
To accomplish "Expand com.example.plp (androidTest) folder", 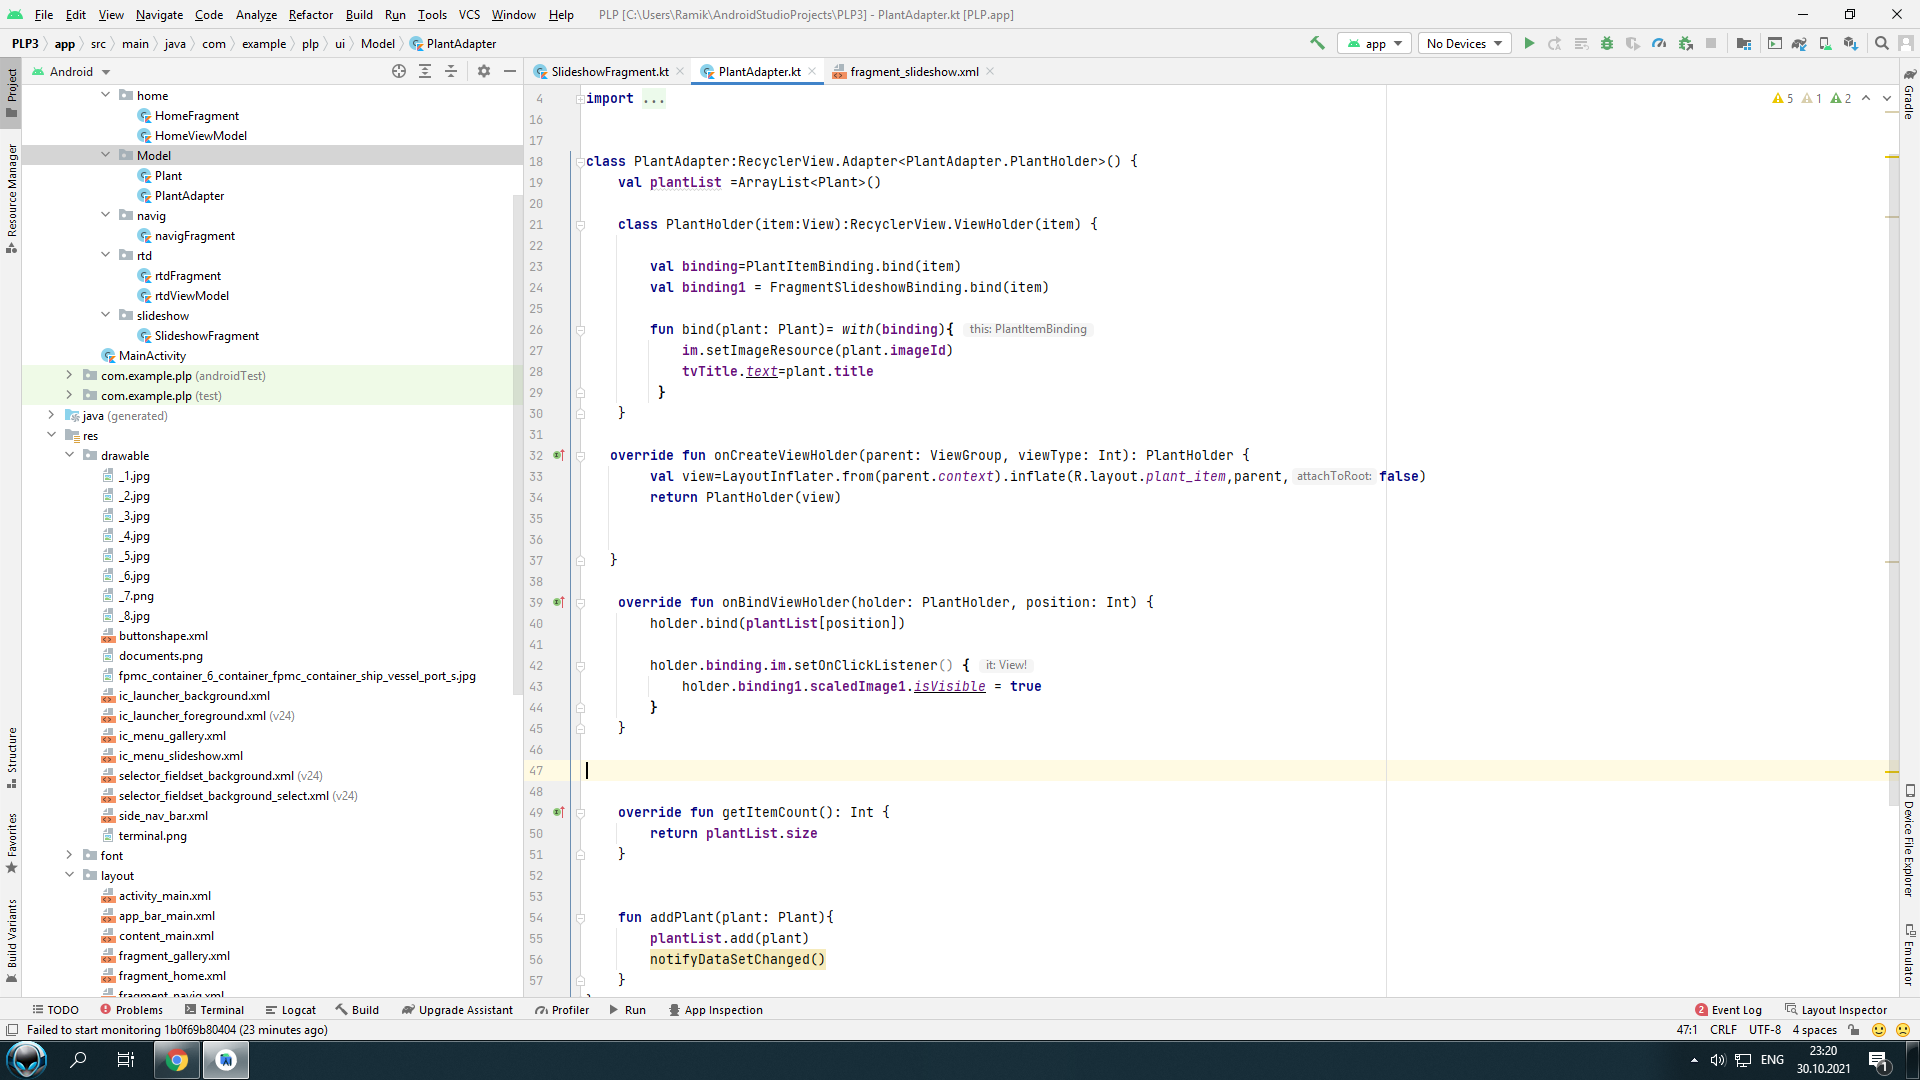I will (69, 375).
